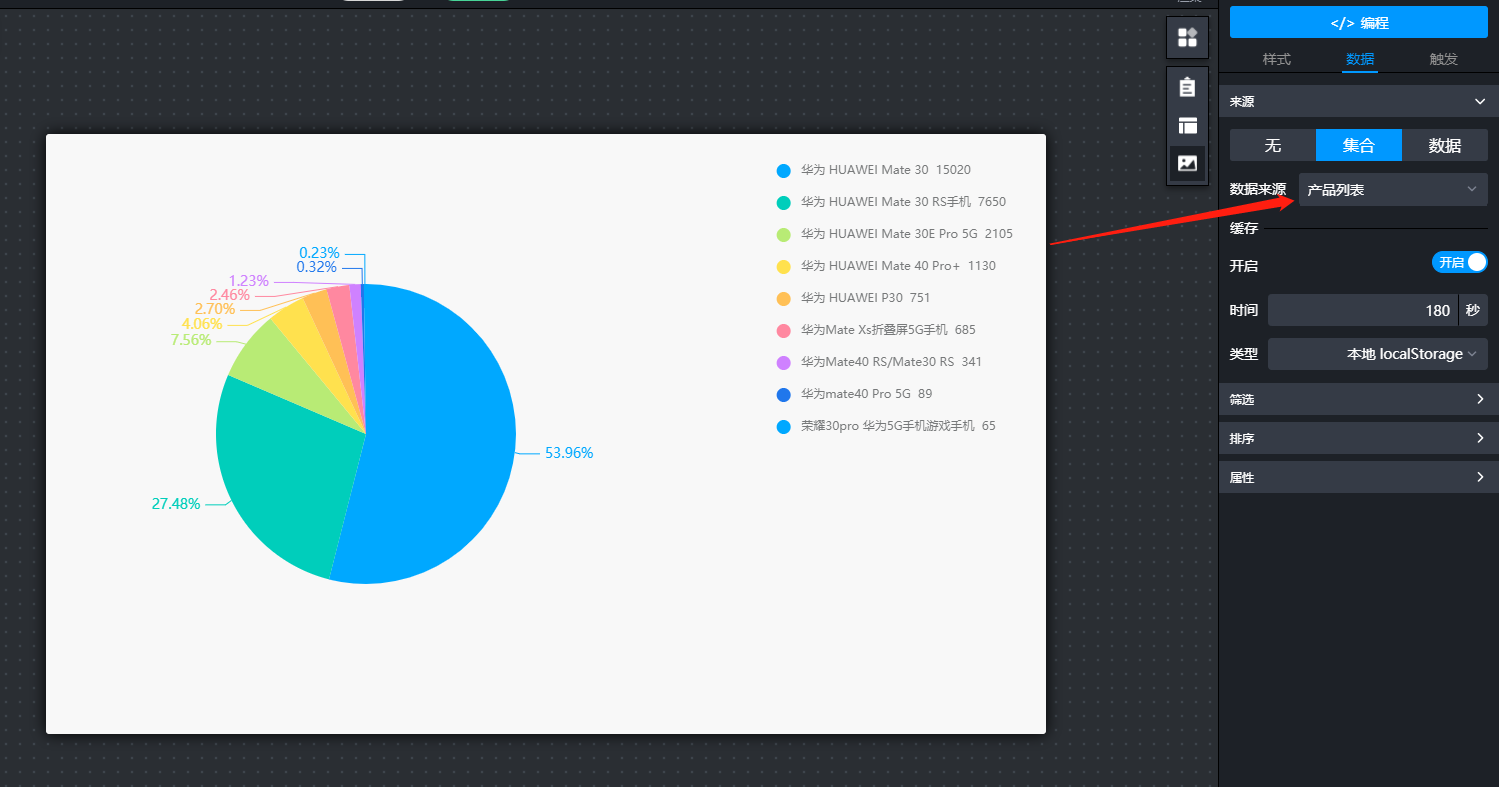
Task: Toggle legend item 华为Mate Xs折叠屏5G手机
Action: tap(876, 330)
